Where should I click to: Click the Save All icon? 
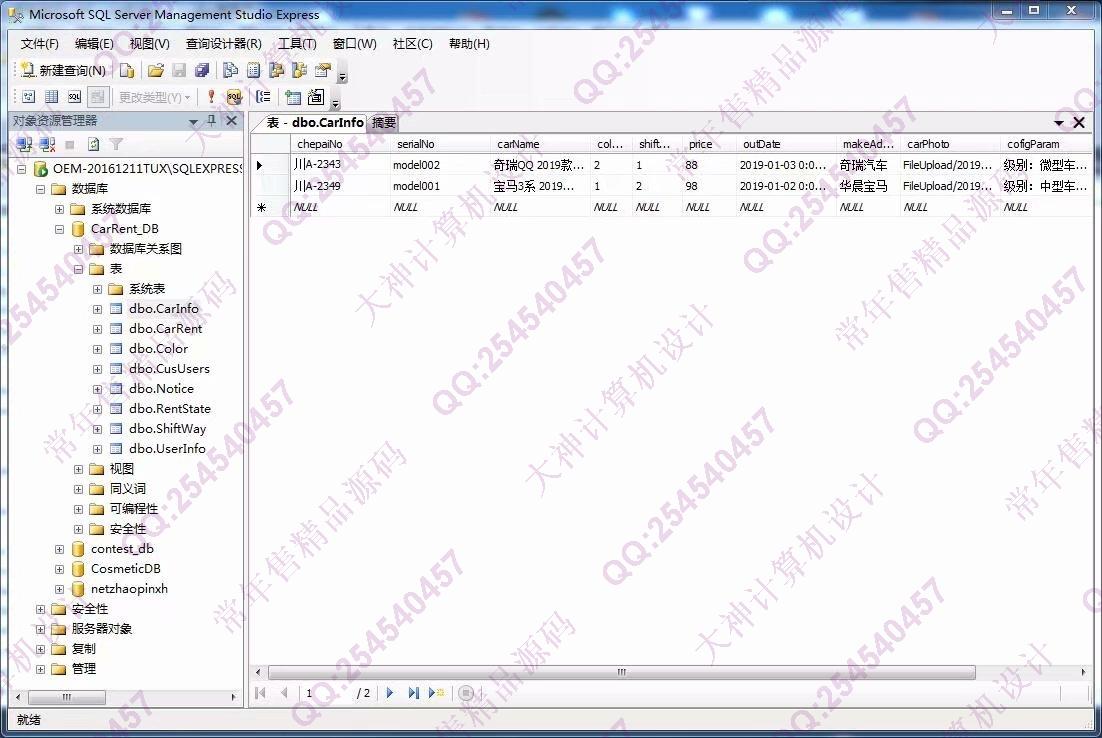pos(202,70)
